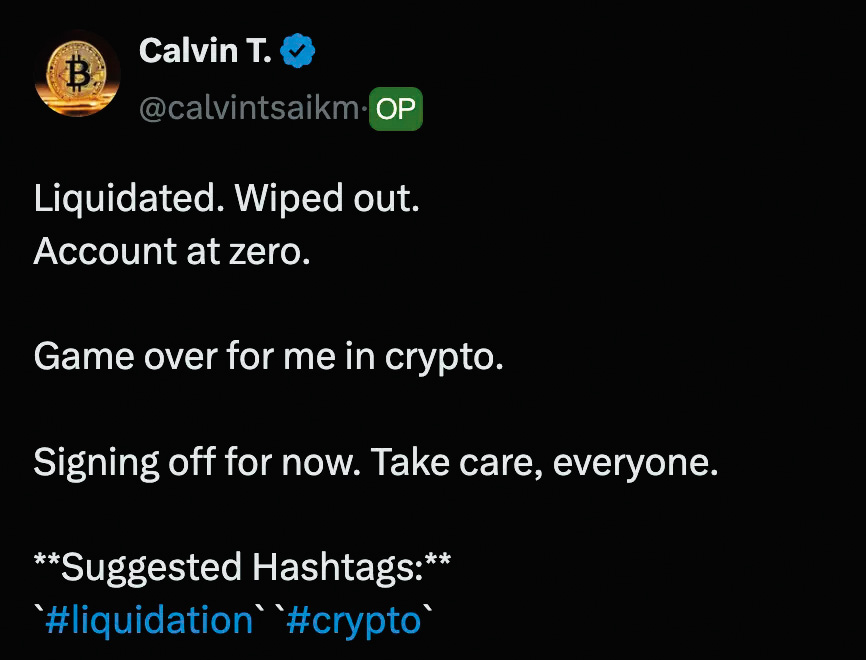Click the blue verified checkmark badge
866x660 pixels.
click(299, 50)
